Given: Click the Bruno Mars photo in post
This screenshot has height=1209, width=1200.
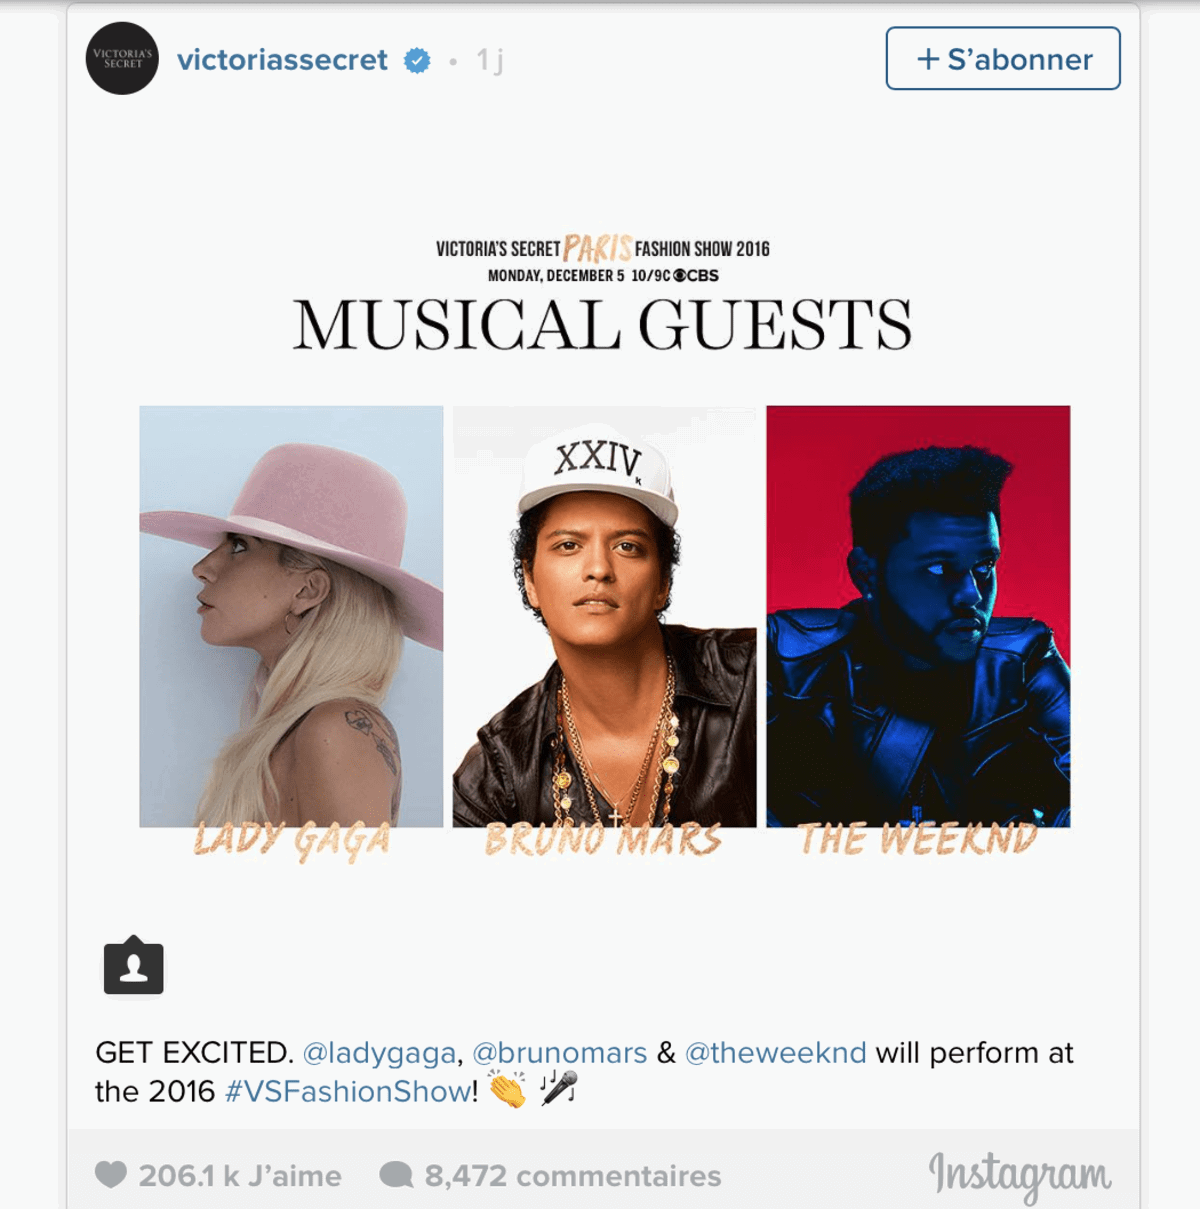Looking at the screenshot, I should point(604,616).
